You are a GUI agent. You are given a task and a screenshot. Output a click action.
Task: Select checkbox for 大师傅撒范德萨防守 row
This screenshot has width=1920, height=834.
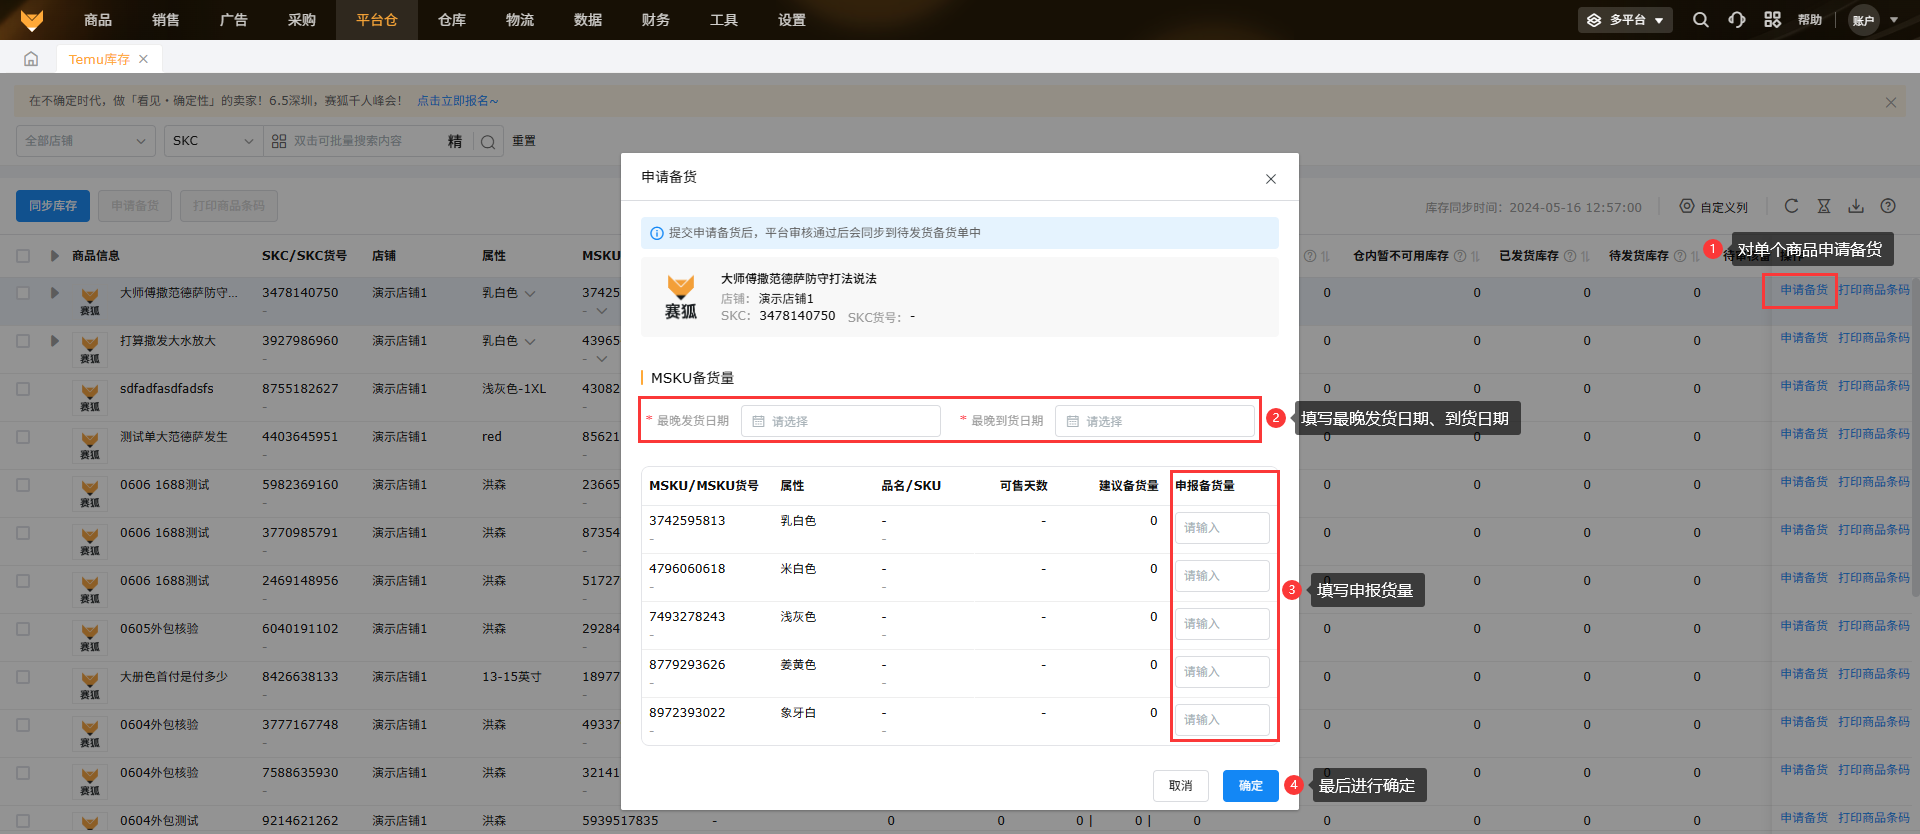coord(23,293)
